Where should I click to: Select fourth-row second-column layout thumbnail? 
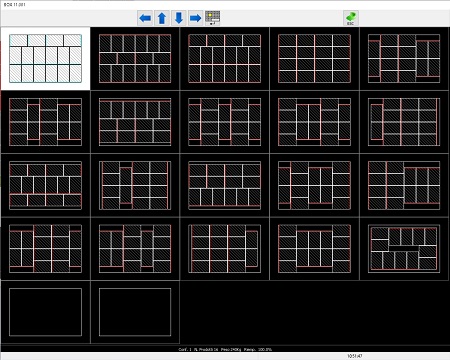[135, 249]
